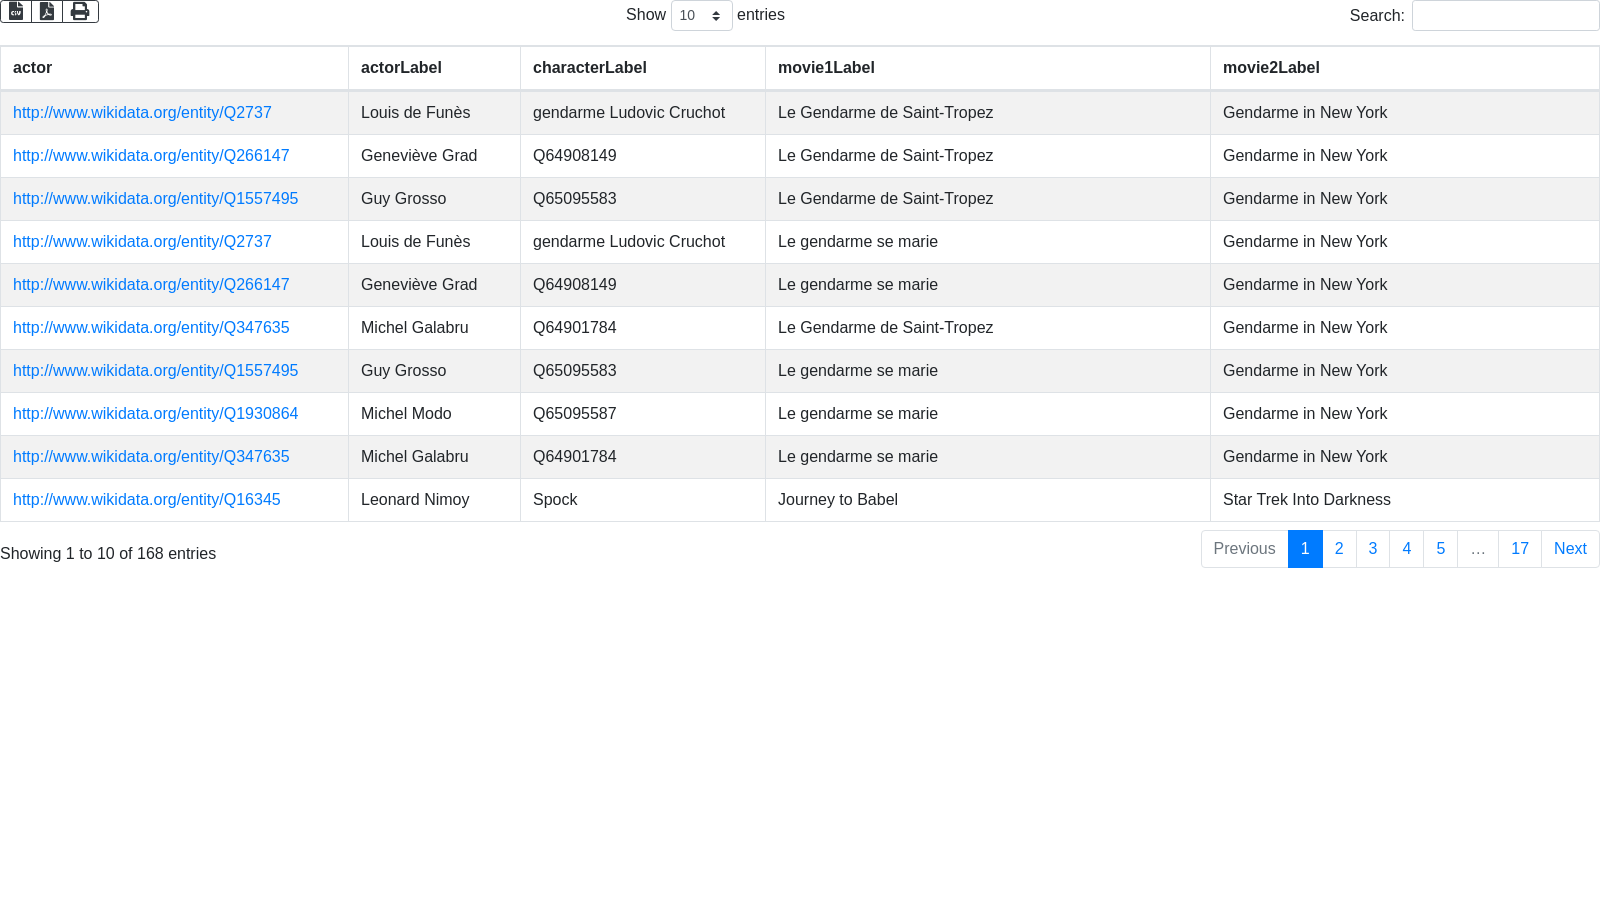
Task: Click Michel Galabru in the Le Gendarme de Saint-Tropez row
Action: pyautogui.click(x=414, y=328)
